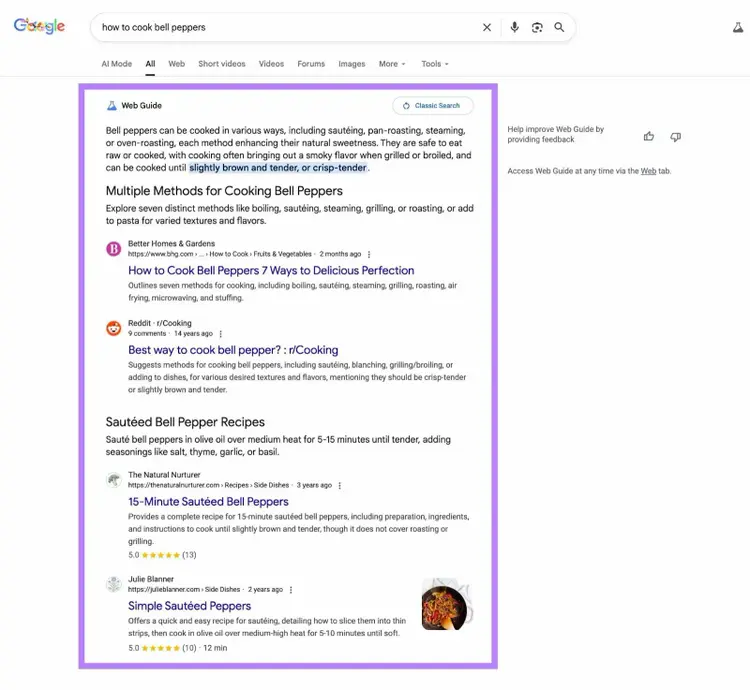Click the Sautéed Bell Pepper Recipes heading
The image size is (750, 690).
[185, 422]
